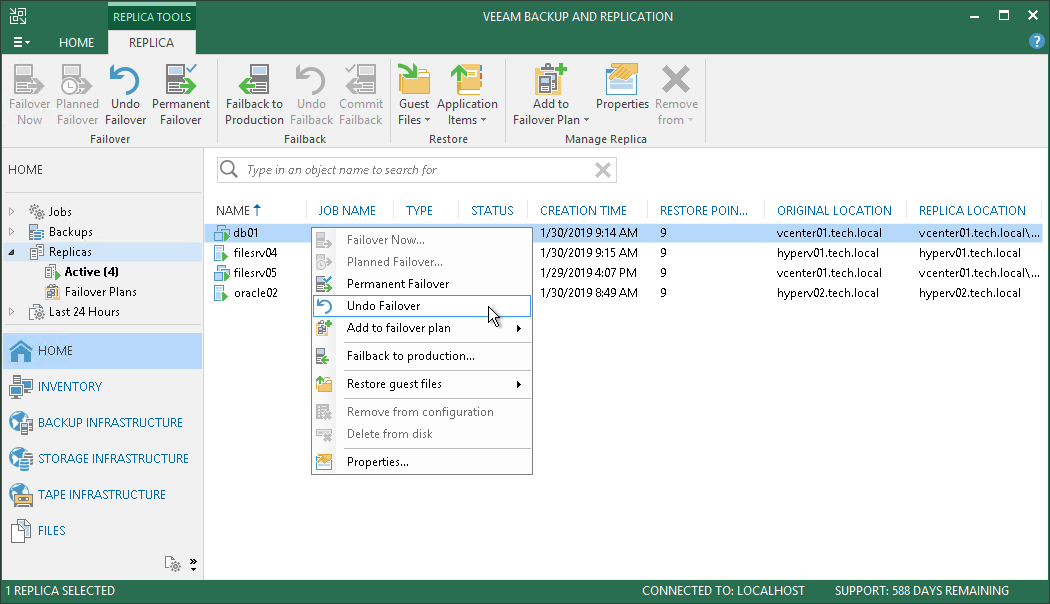Open Guest Files restore dropdown

(x=414, y=94)
